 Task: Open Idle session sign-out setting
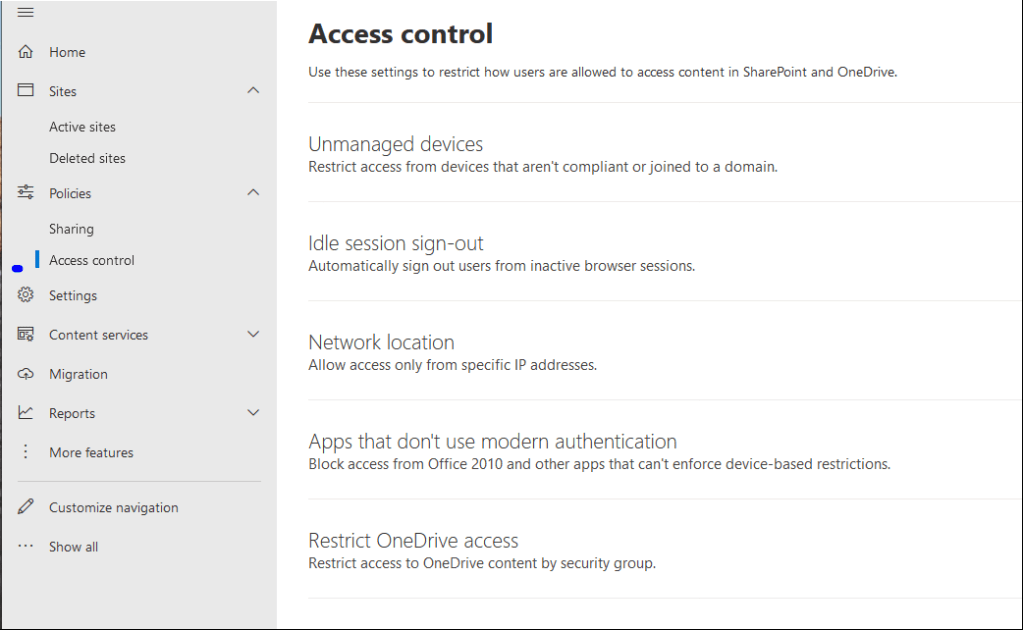click(395, 244)
